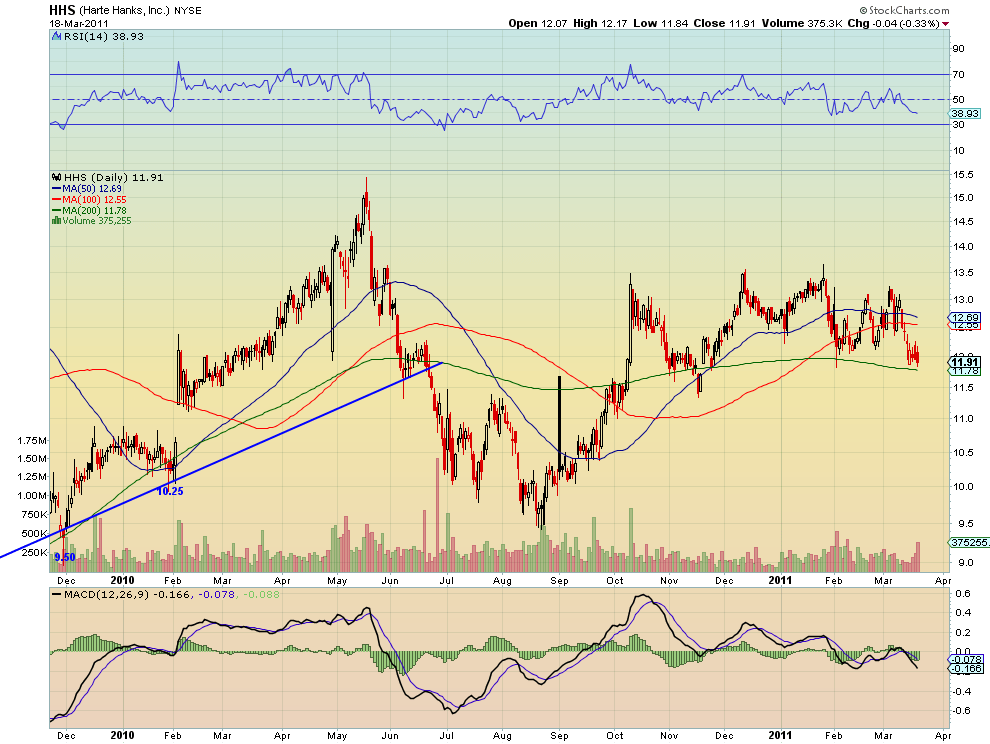Click the 1.75M volume axis label
The image size is (990, 744).
click(x=32, y=440)
